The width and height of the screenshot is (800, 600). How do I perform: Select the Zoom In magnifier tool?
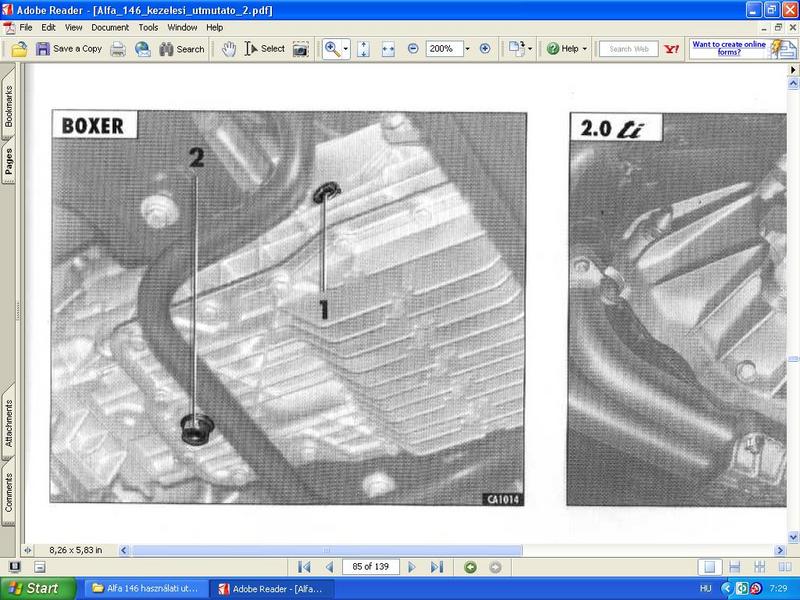click(332, 49)
